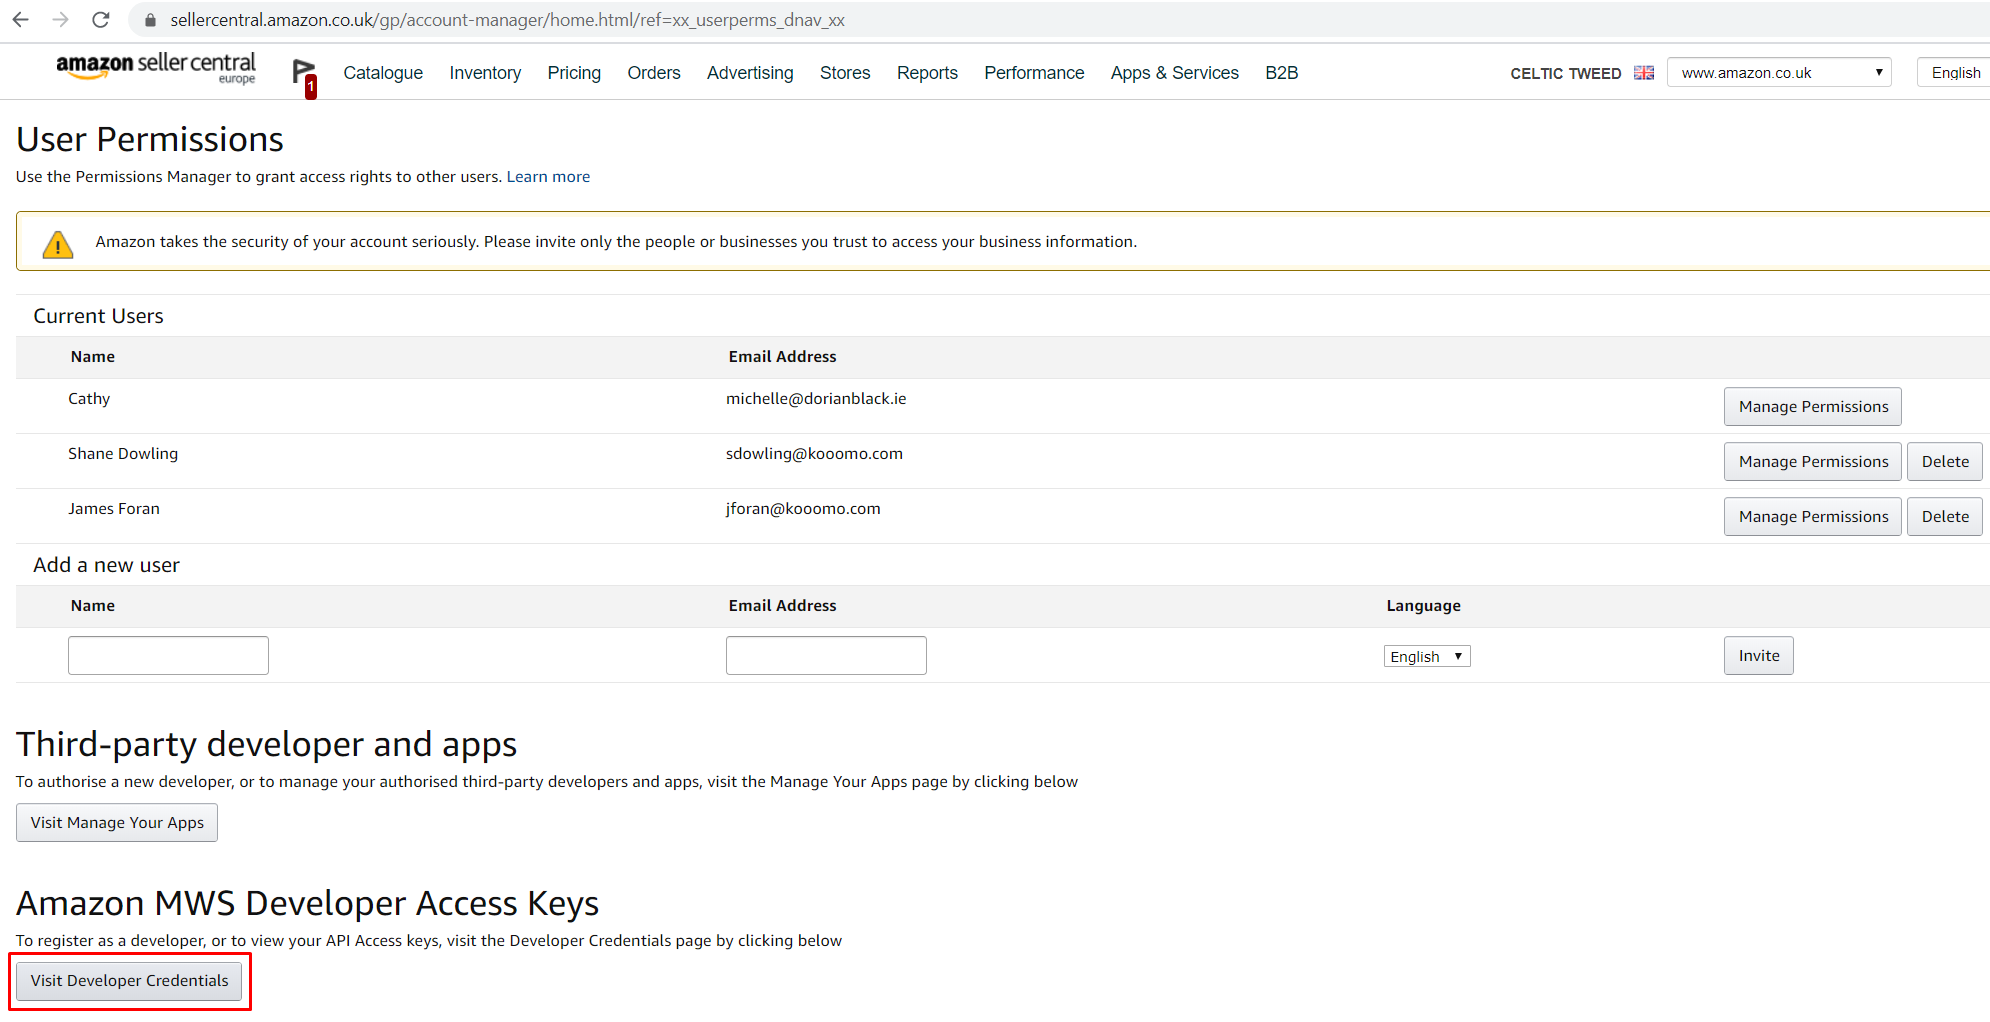
Task: Click Visit Developer Credentials button
Action: 129,980
